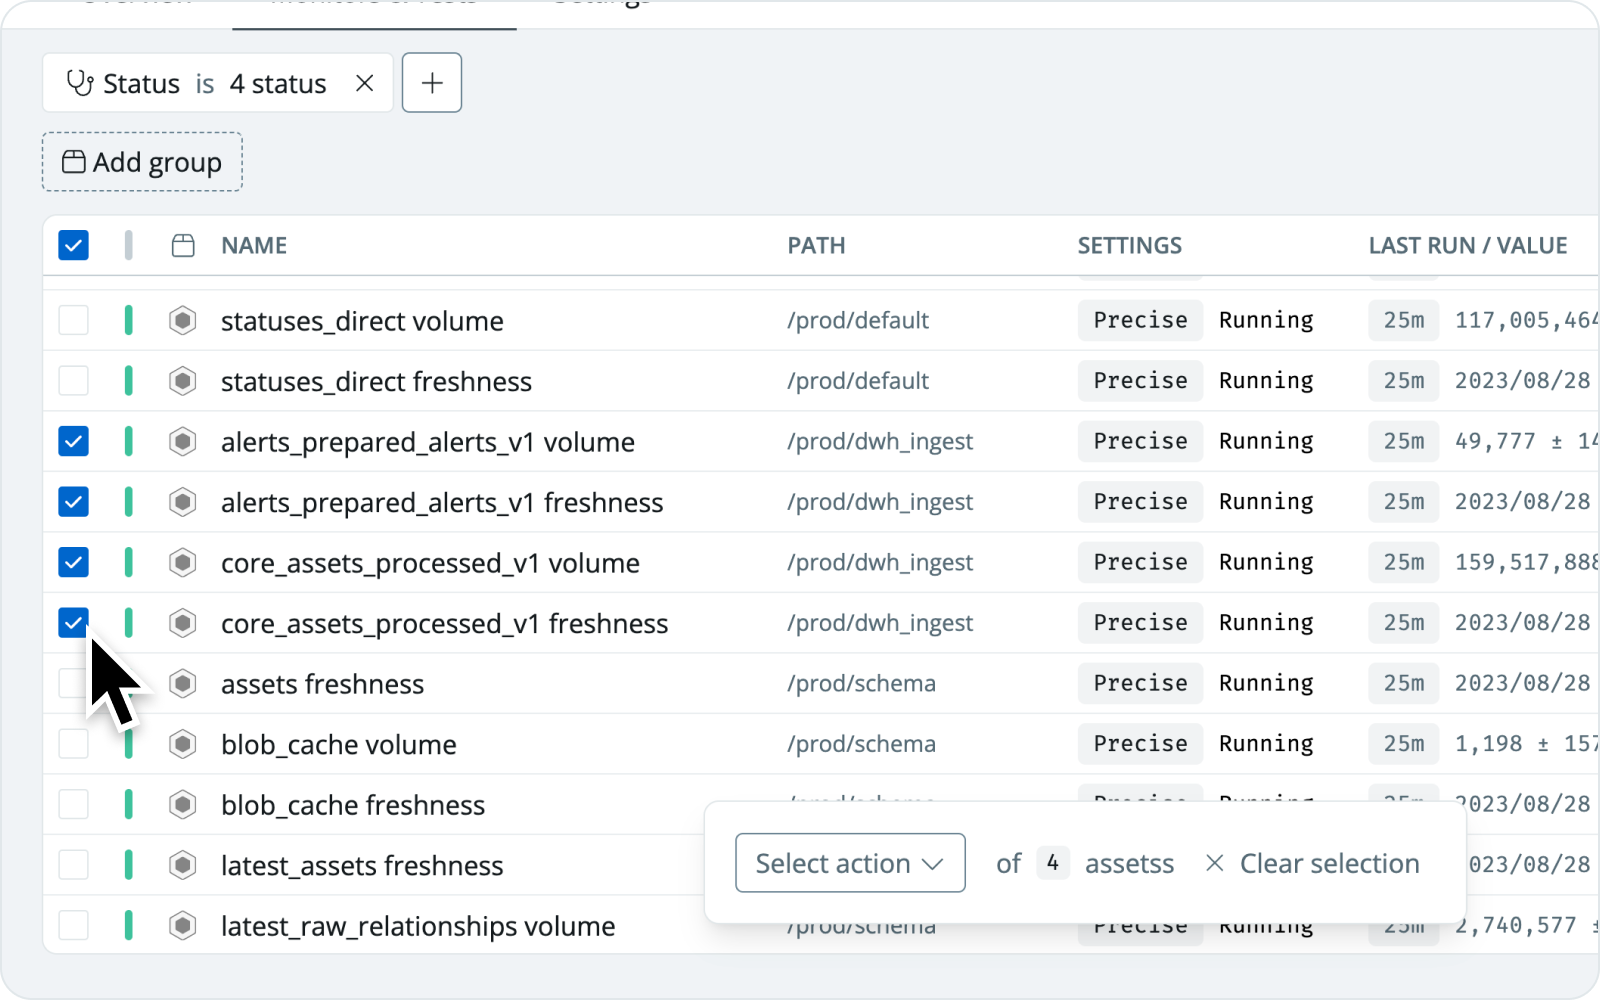Click the hexagon icon beside blob_cache volume
The width and height of the screenshot is (1600, 1000).
tap(184, 744)
